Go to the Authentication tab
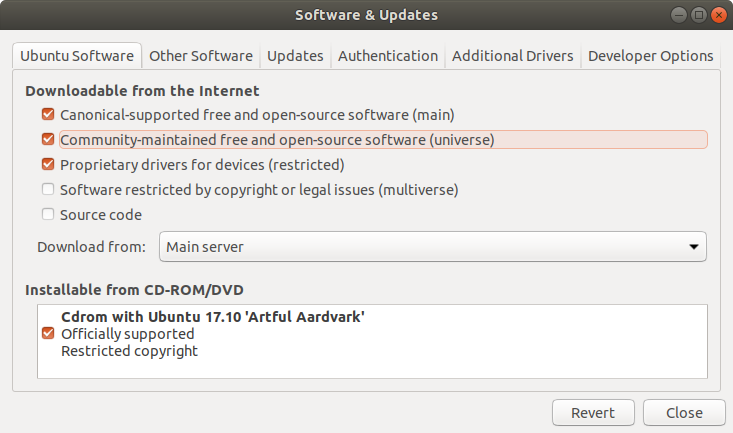 (x=388, y=56)
